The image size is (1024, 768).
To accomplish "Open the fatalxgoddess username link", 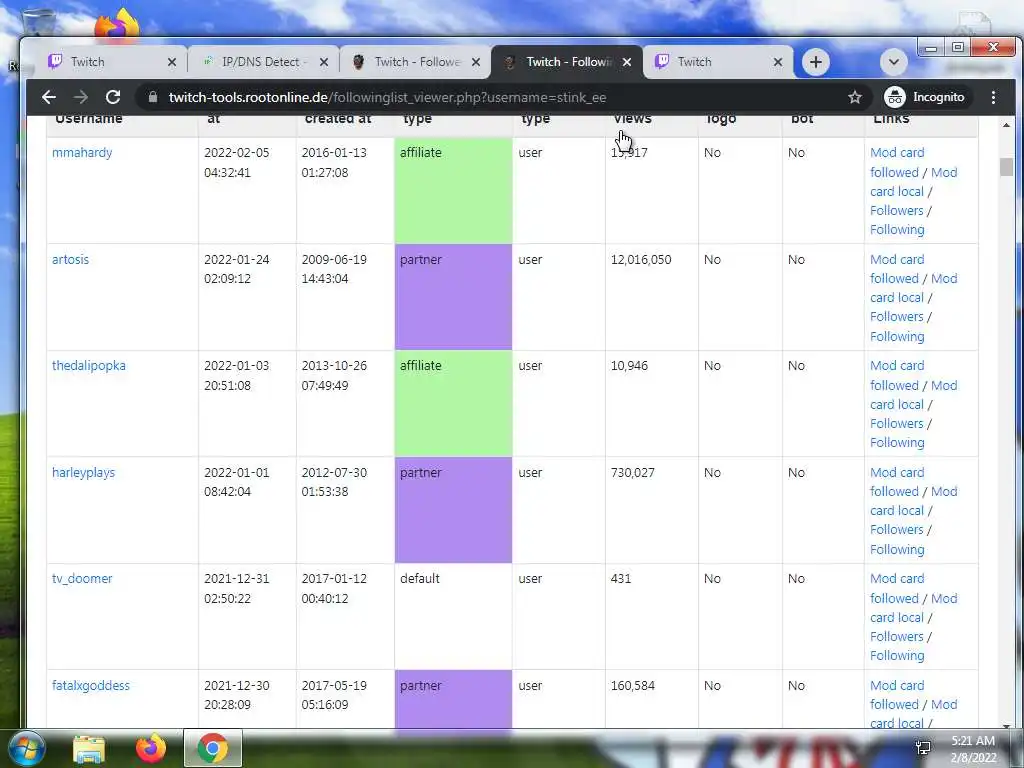I will coord(91,685).
